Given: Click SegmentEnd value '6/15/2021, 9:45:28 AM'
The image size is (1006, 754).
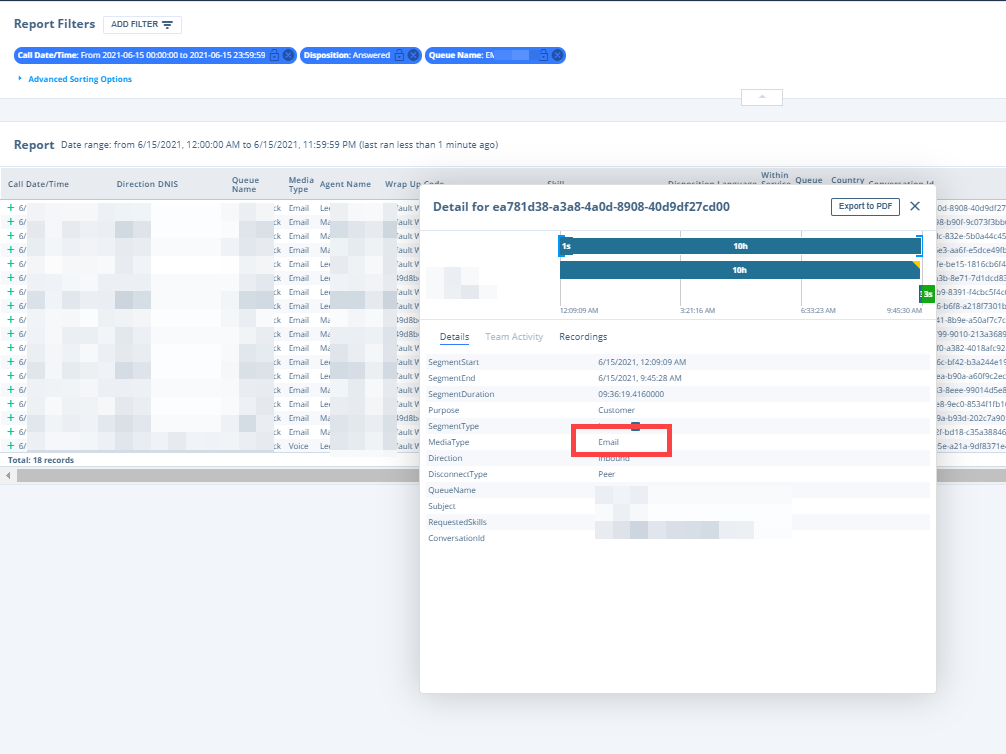Looking at the screenshot, I should (640, 378).
